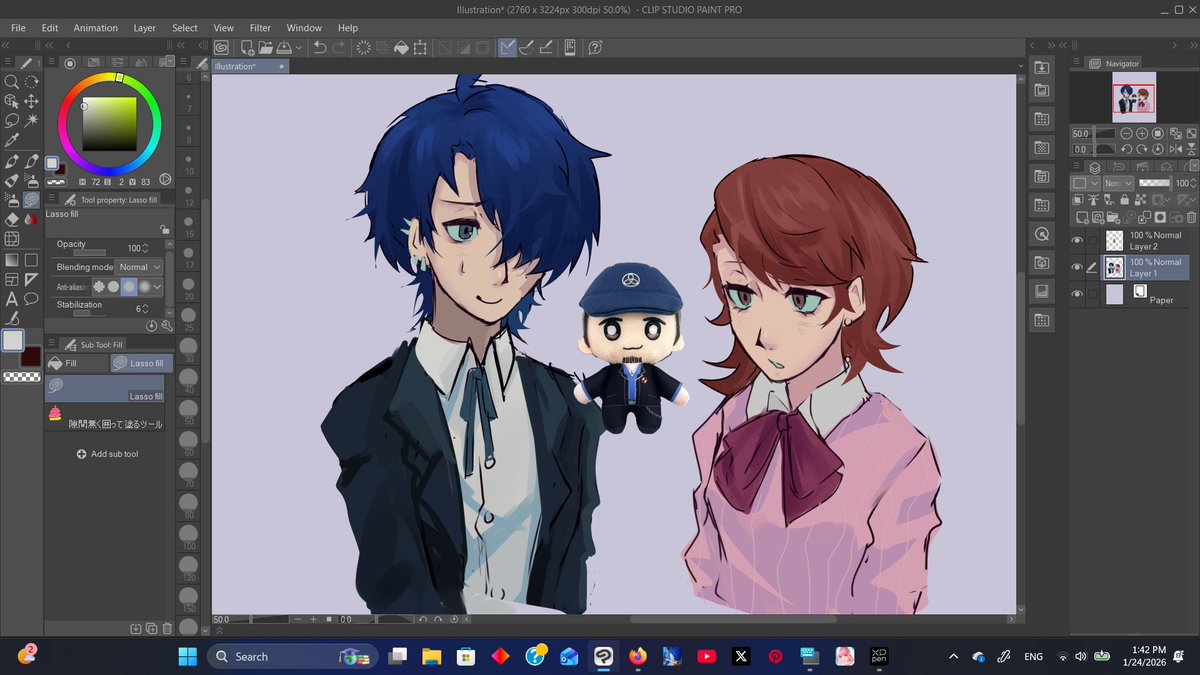Open the New file icon on the toolbar
This screenshot has height=675, width=1200.
coord(247,47)
